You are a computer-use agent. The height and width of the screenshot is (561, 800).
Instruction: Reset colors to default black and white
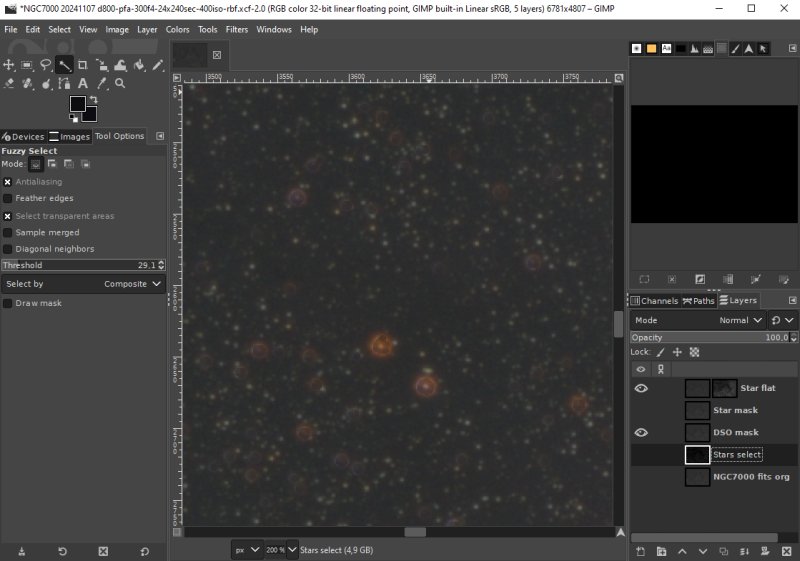click(73, 119)
